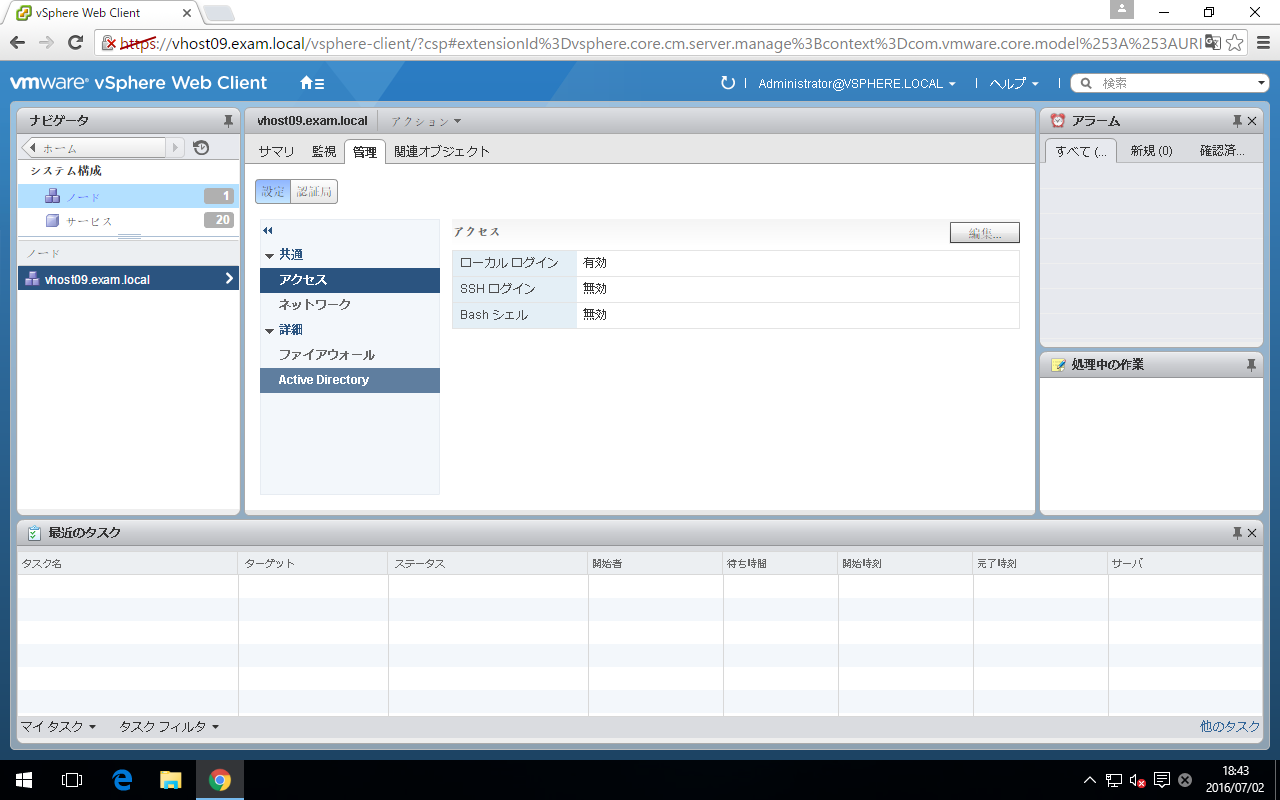1280x800 pixels.
Task: Open the Chrome hamburger menu
Action: coord(1262,42)
